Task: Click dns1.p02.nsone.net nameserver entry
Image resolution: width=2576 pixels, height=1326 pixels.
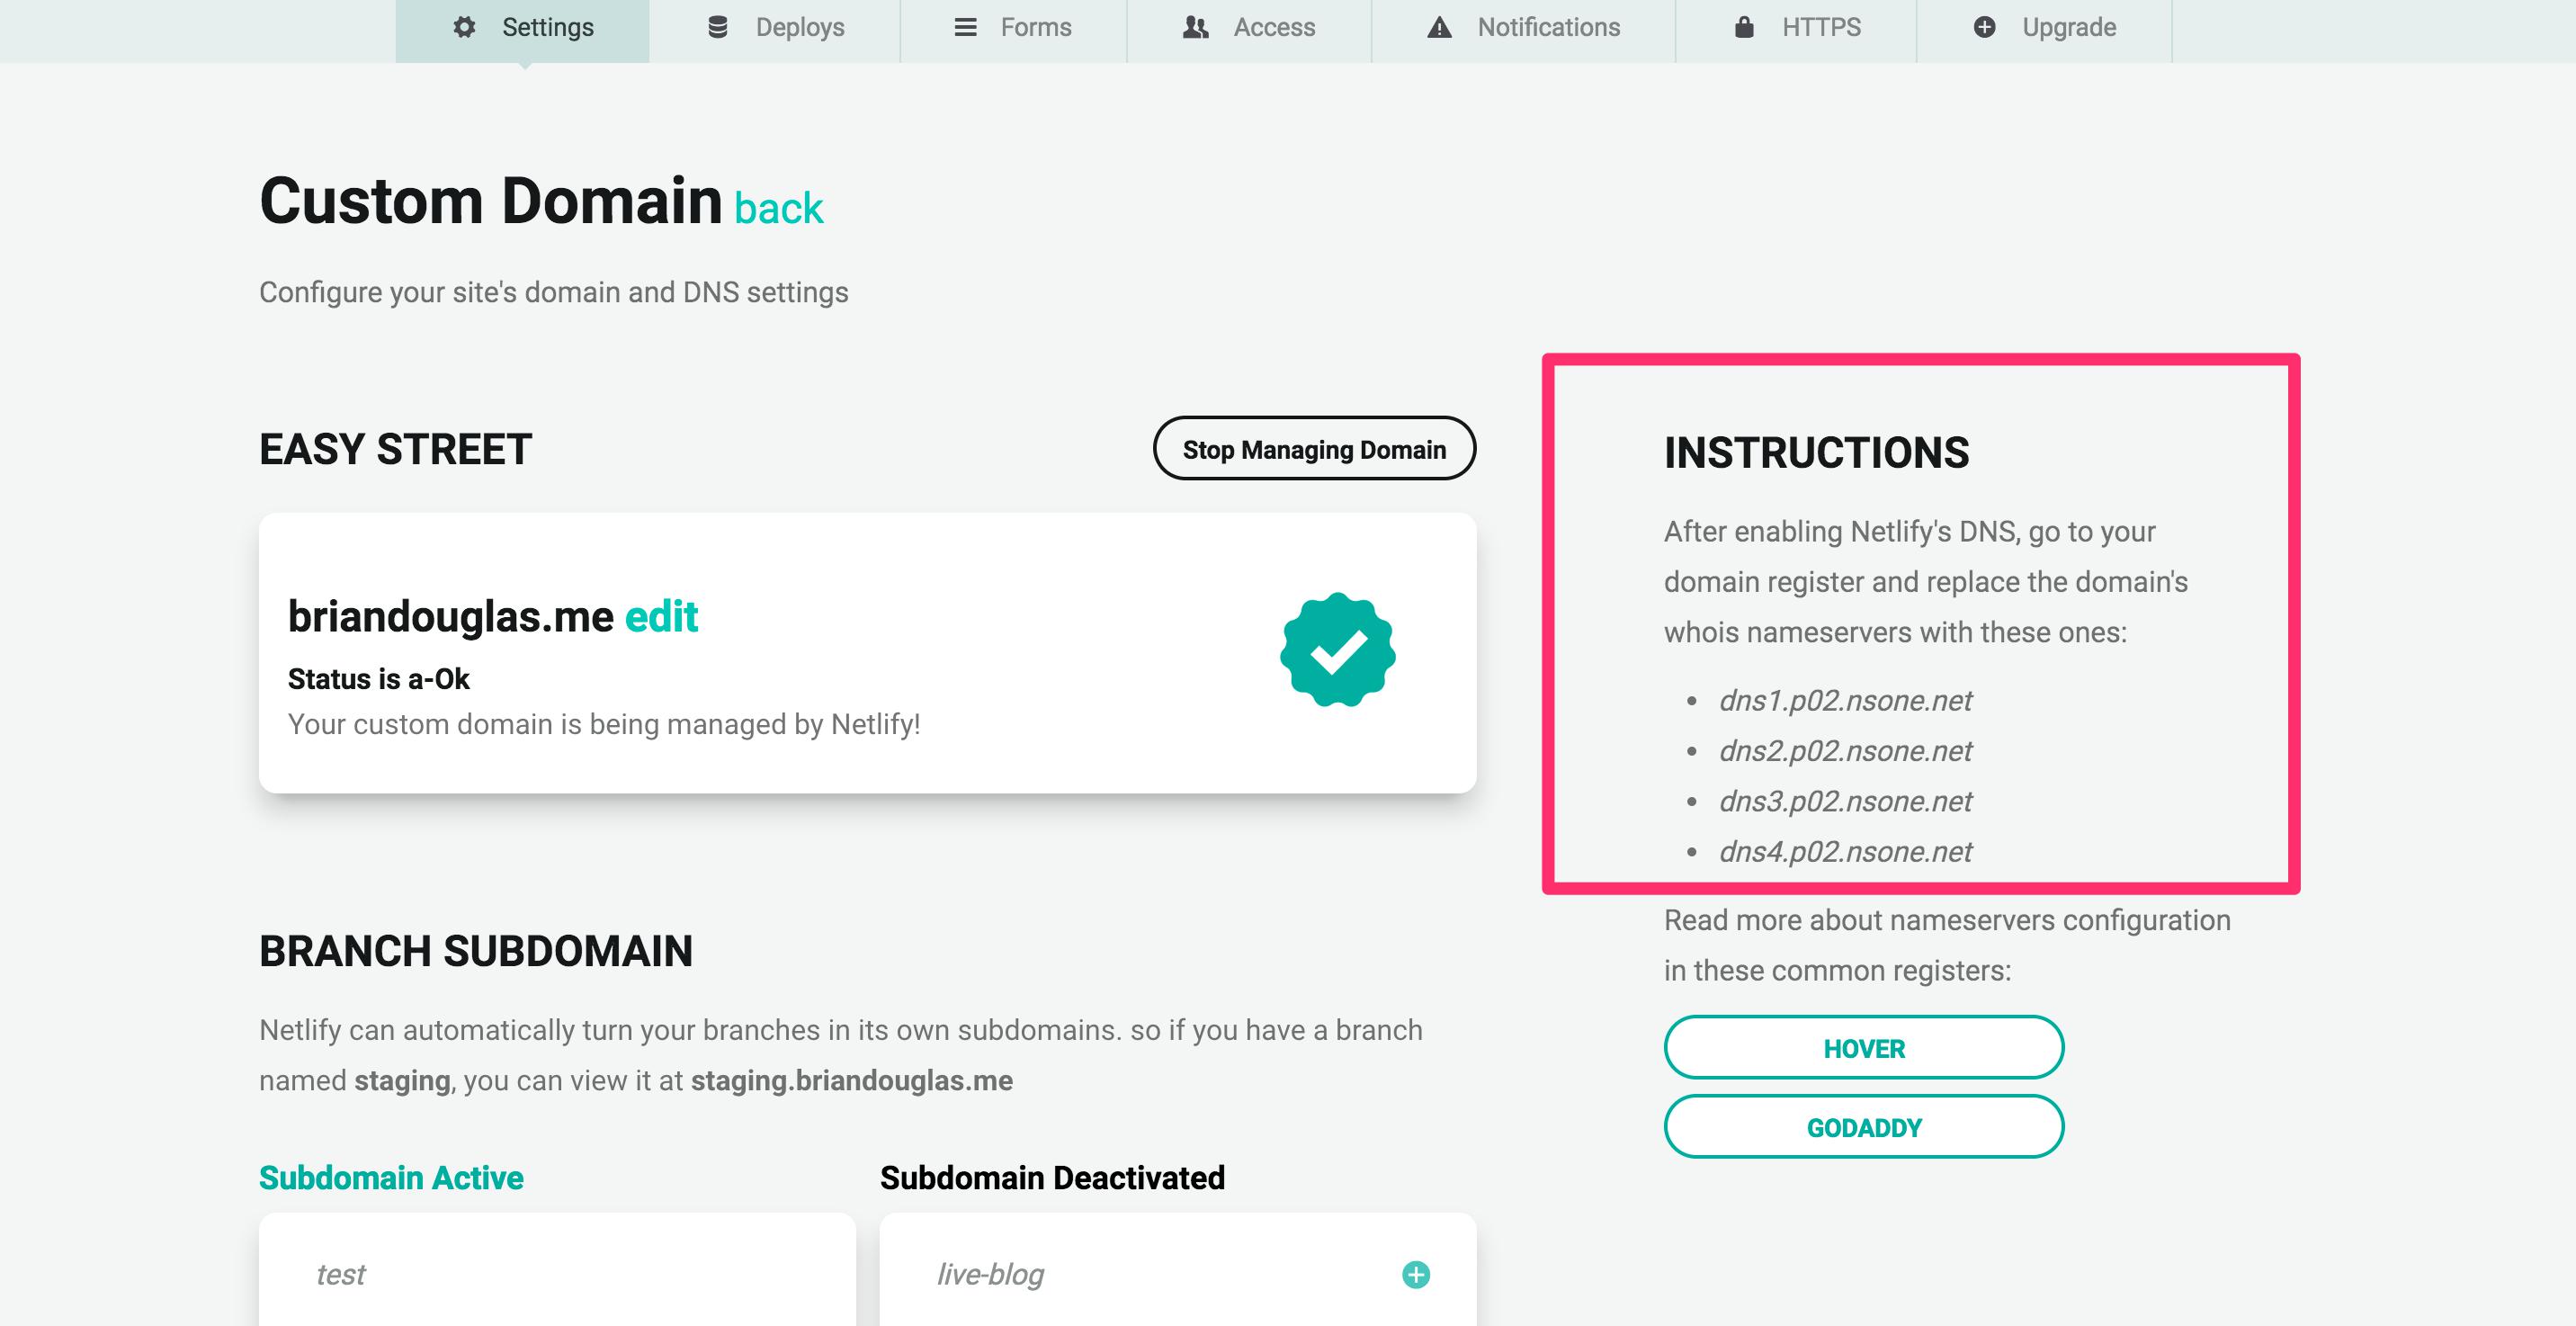Action: (1844, 700)
